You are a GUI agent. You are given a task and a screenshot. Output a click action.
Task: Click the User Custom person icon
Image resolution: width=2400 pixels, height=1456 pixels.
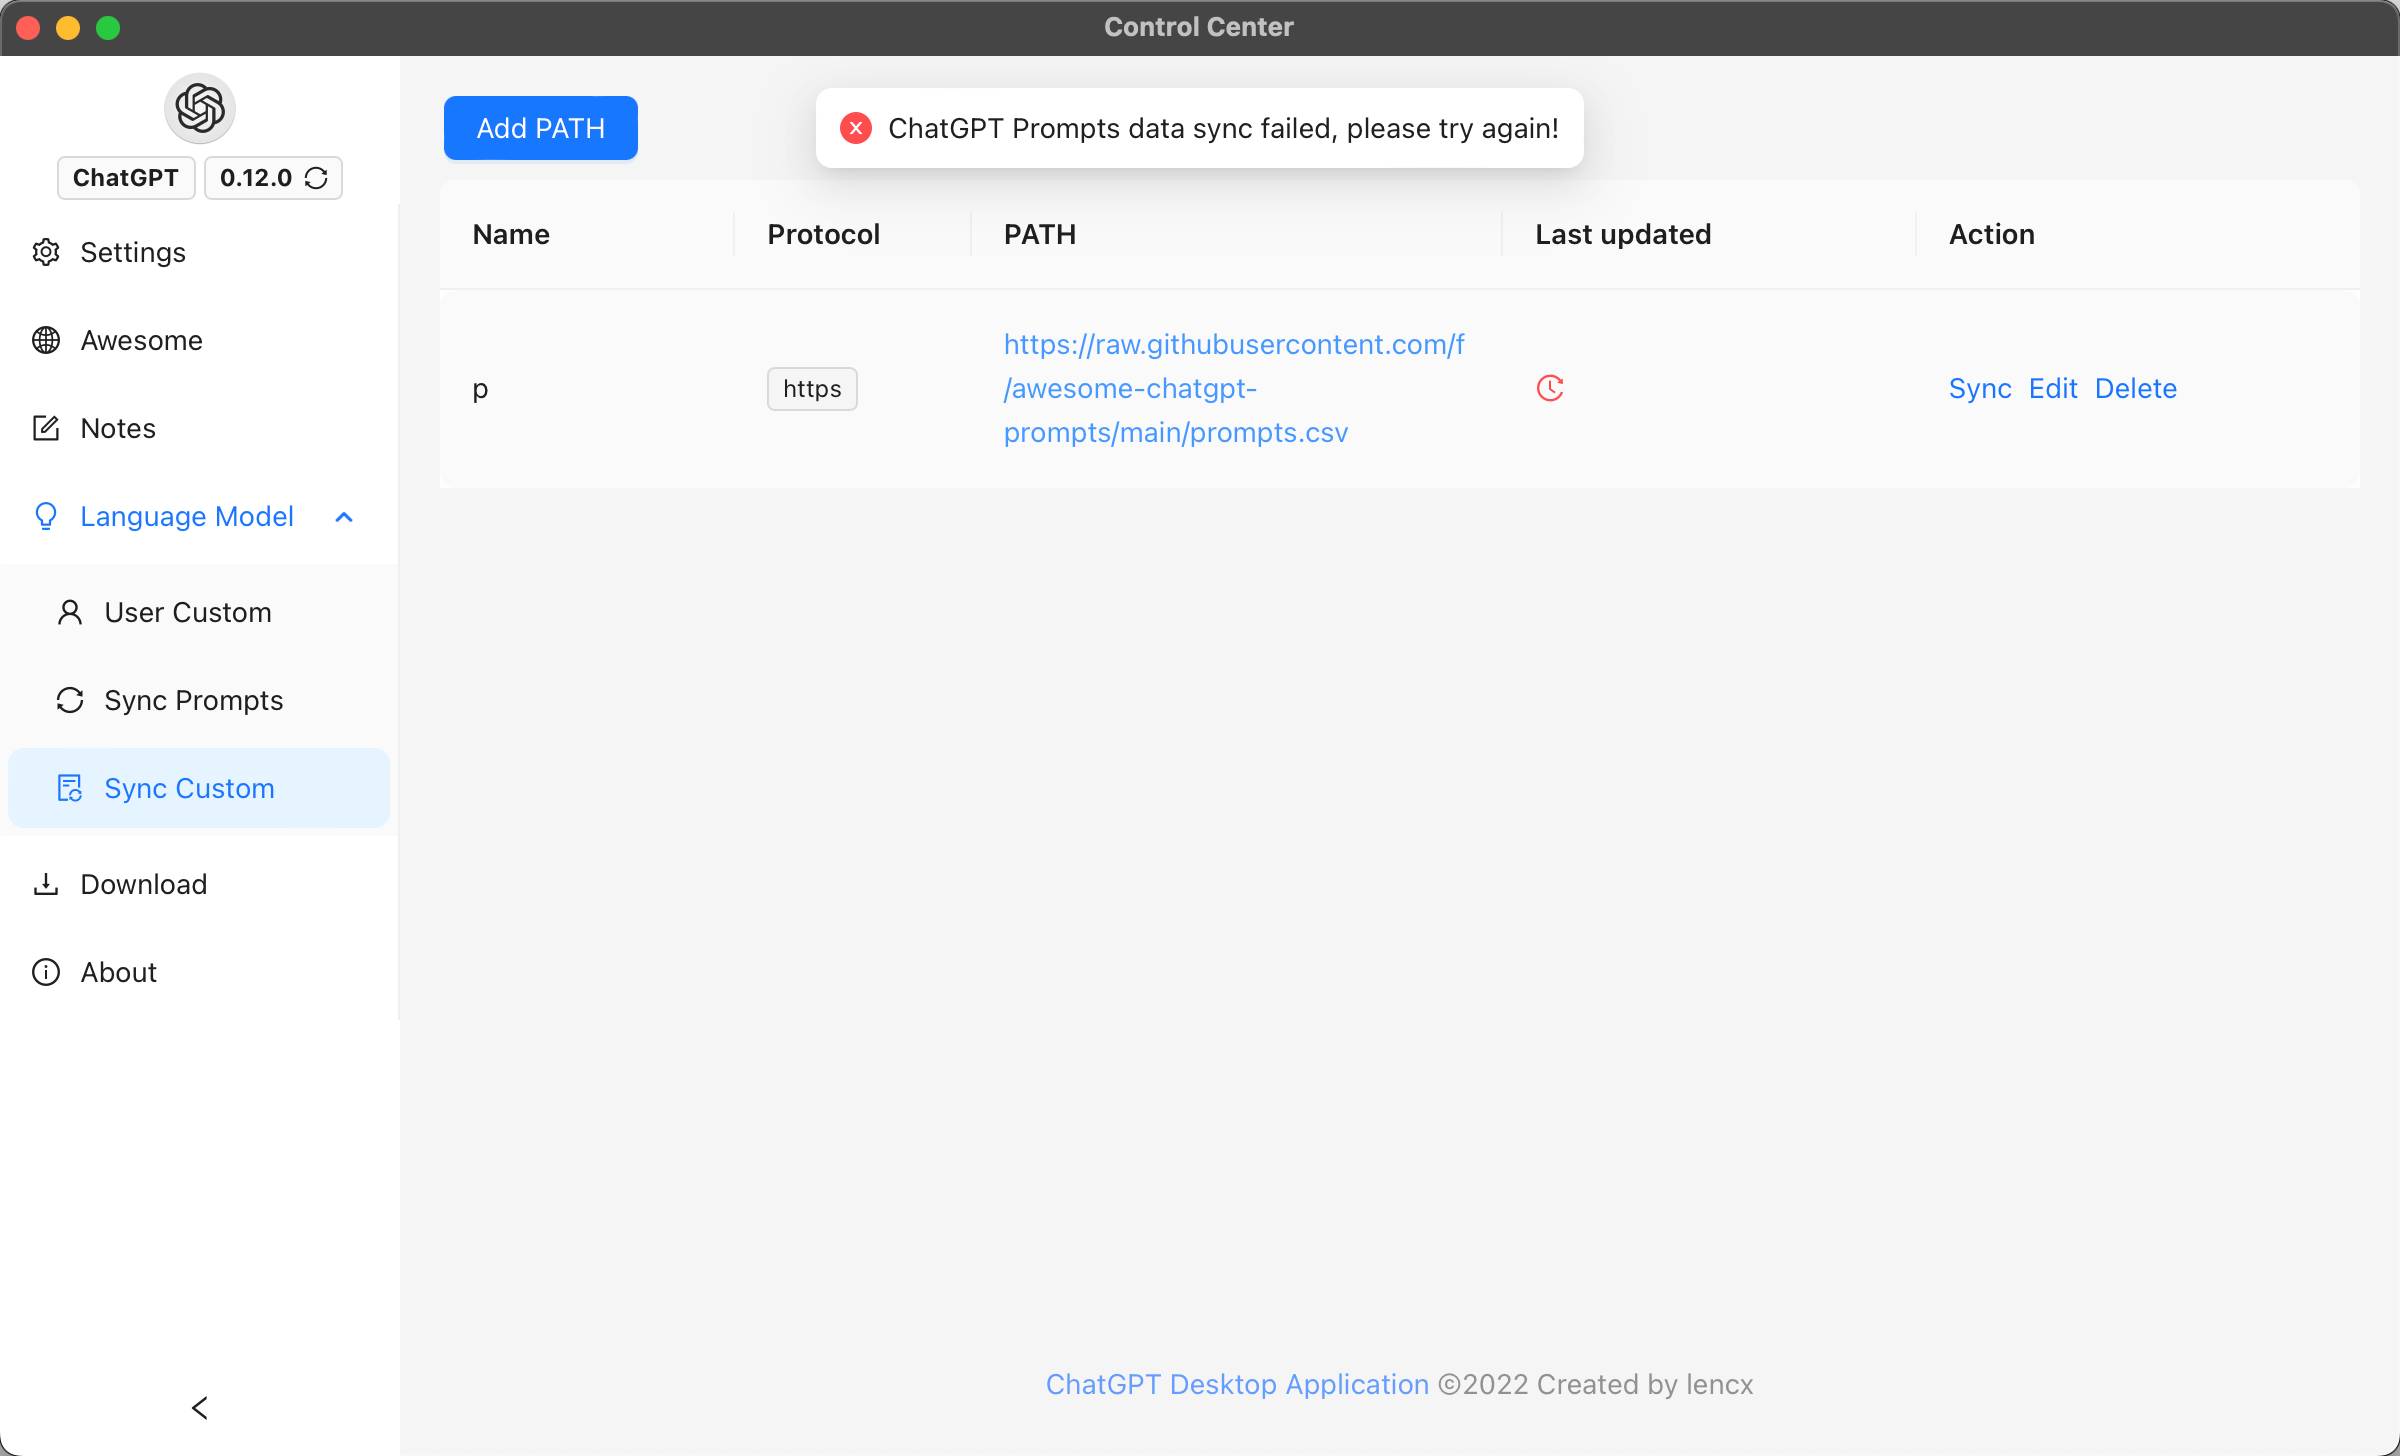[x=70, y=612]
